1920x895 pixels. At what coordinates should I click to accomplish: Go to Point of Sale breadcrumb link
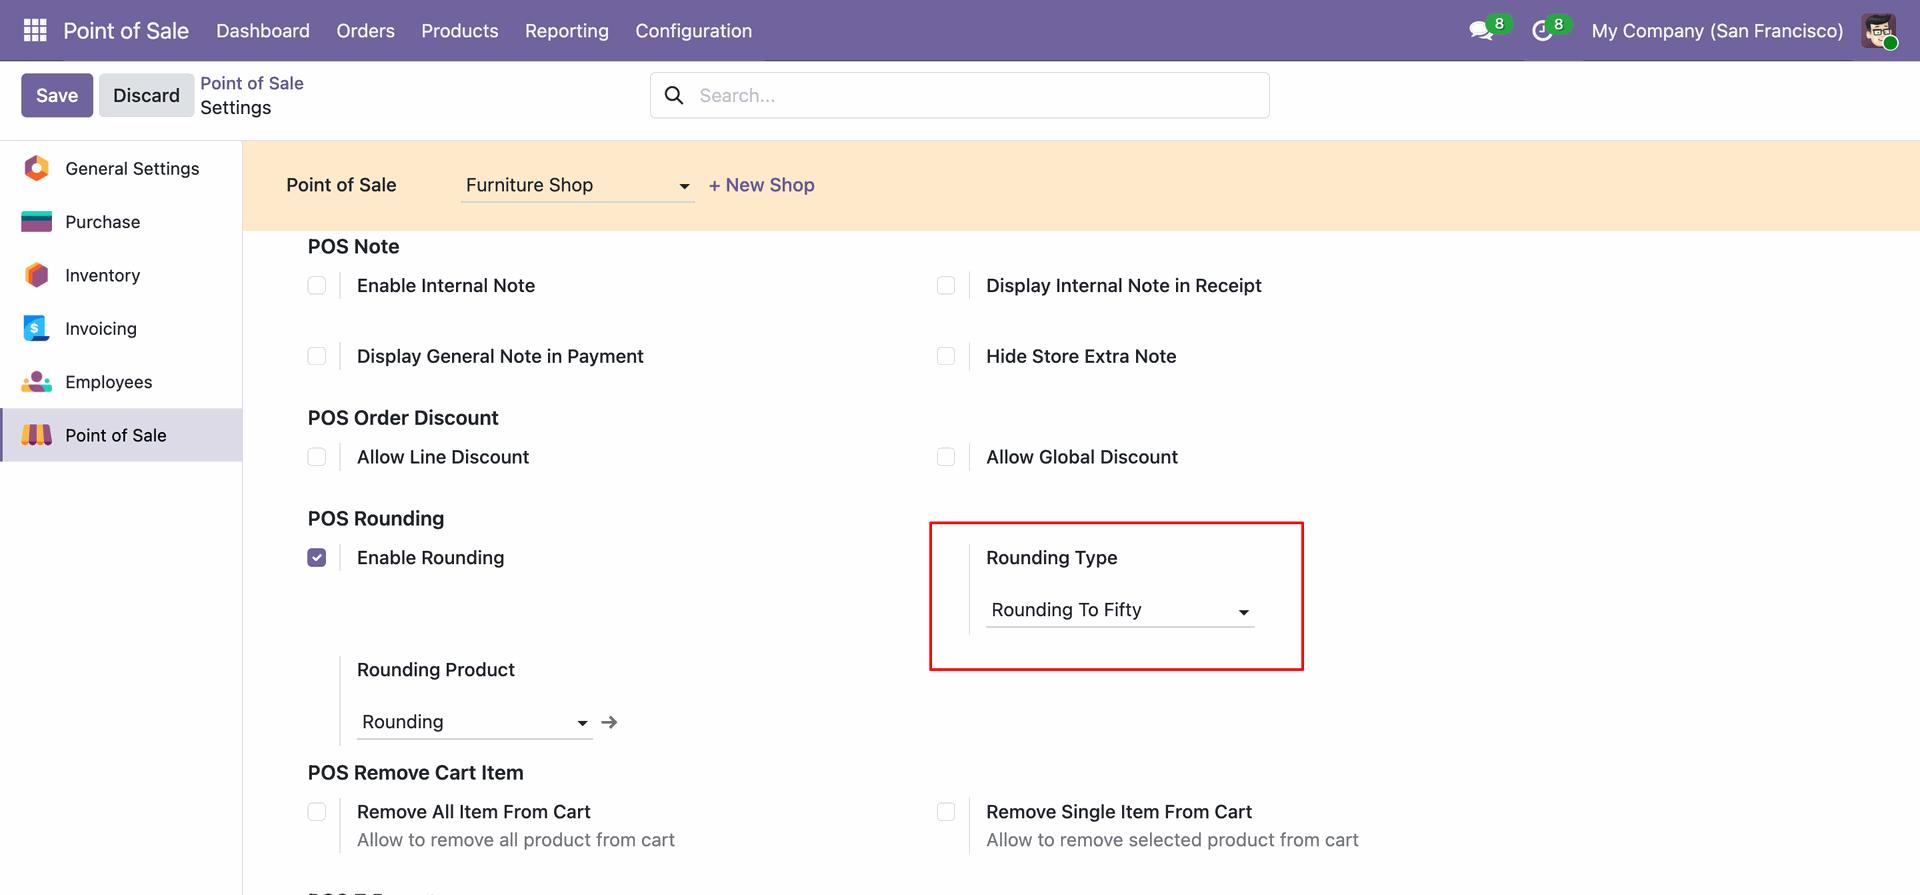click(x=252, y=83)
